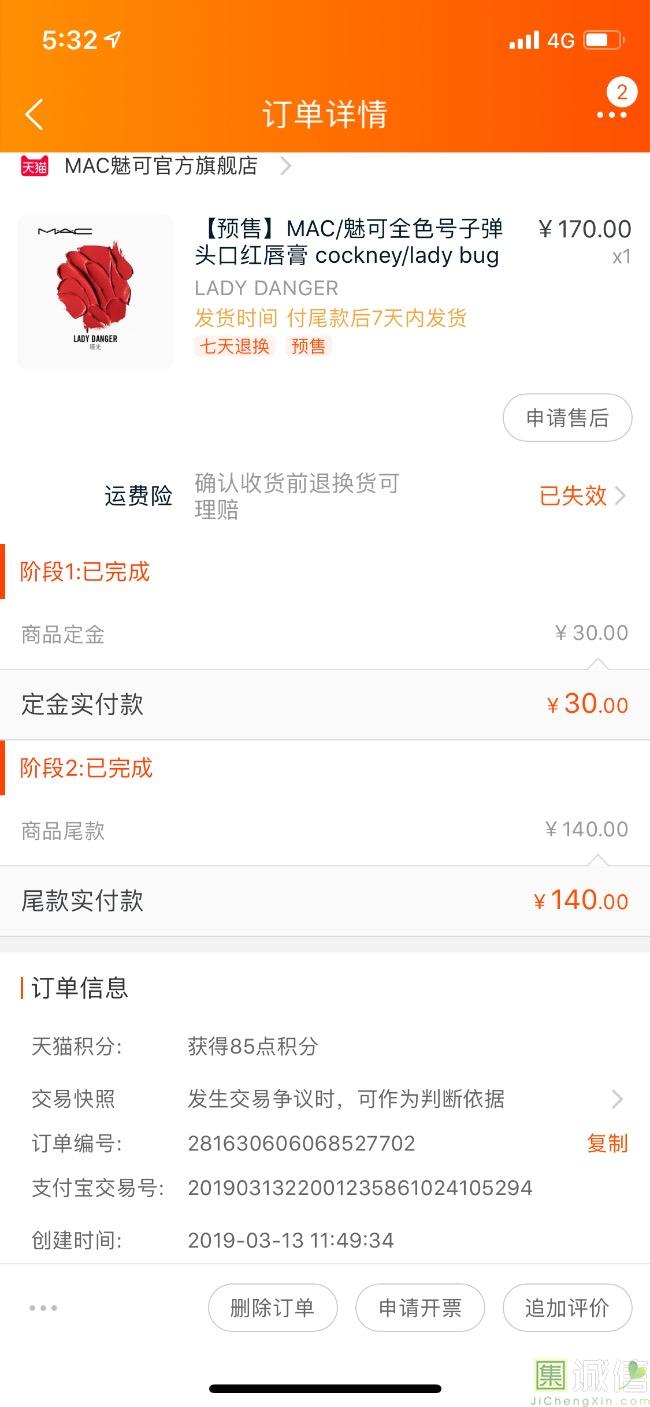This screenshot has height=1407, width=650.
Task: Tap the bottom-left ellipsis more options
Action: [x=43, y=1307]
